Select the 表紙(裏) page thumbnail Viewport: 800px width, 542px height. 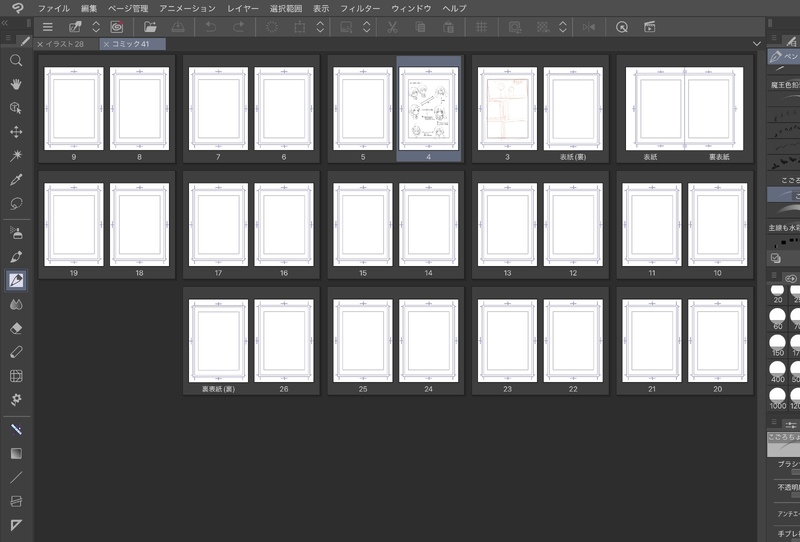click(x=573, y=108)
